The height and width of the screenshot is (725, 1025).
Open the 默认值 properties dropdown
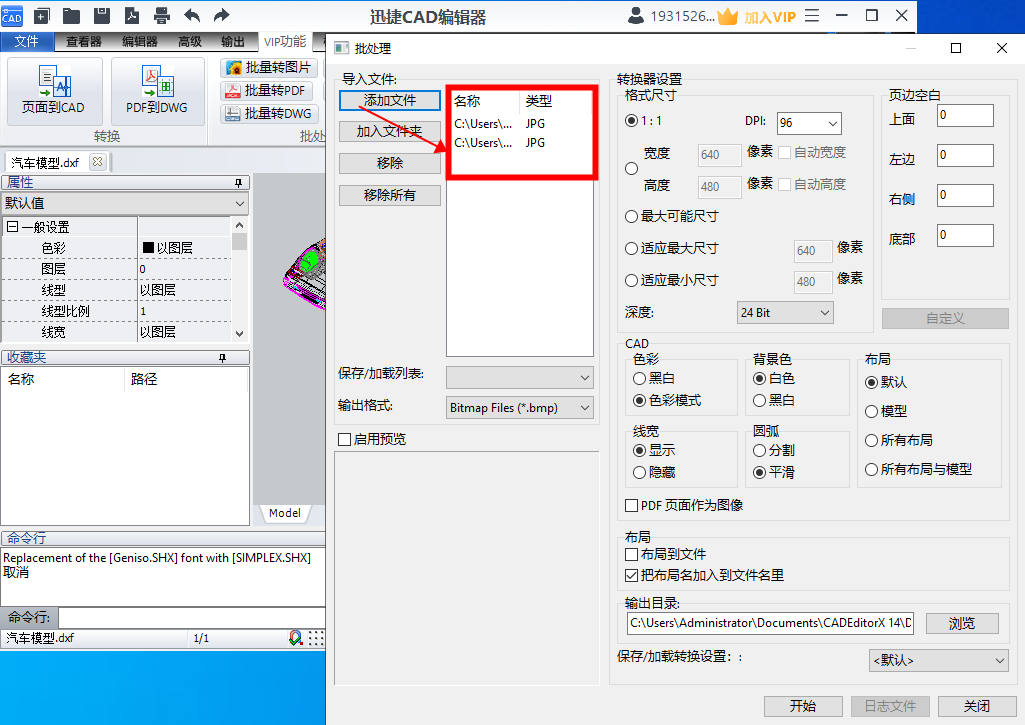125,203
